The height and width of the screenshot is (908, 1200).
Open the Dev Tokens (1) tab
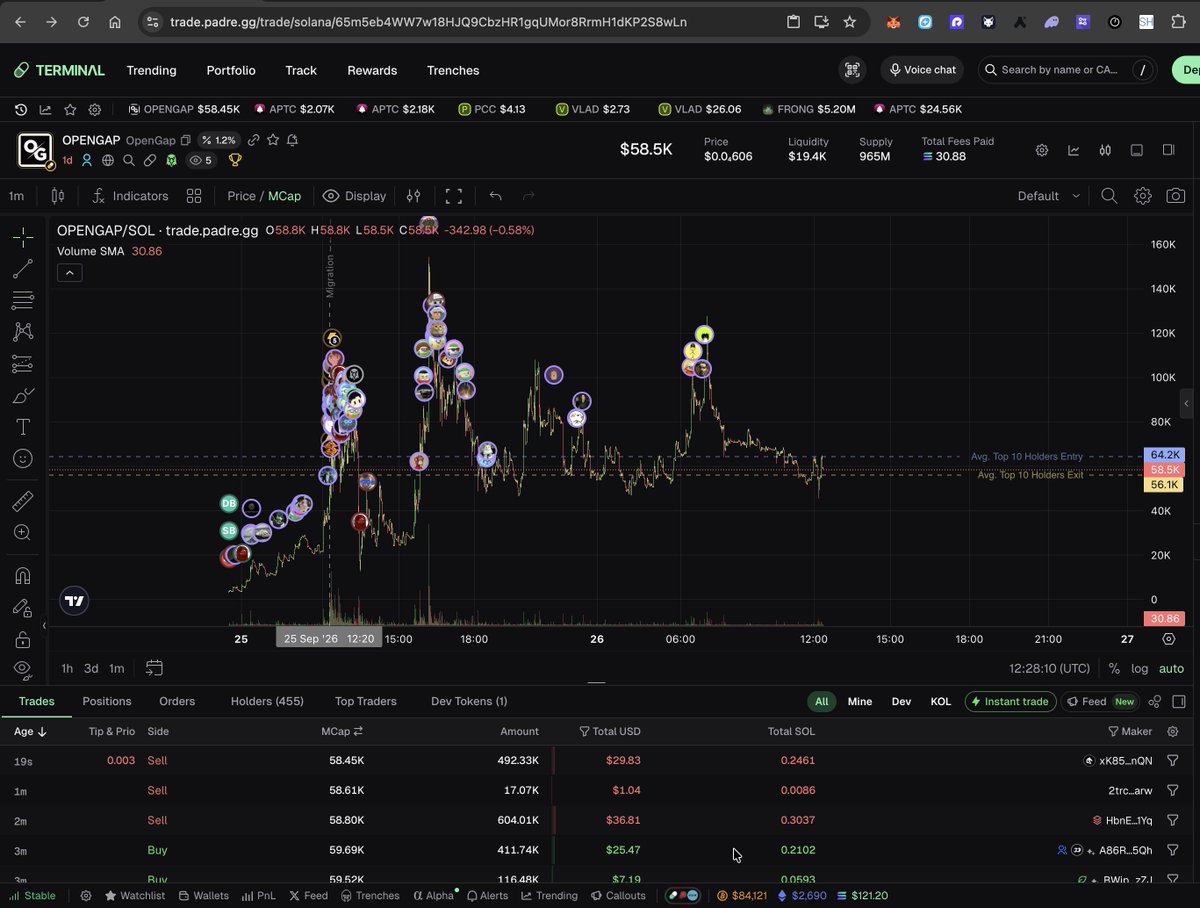point(469,701)
